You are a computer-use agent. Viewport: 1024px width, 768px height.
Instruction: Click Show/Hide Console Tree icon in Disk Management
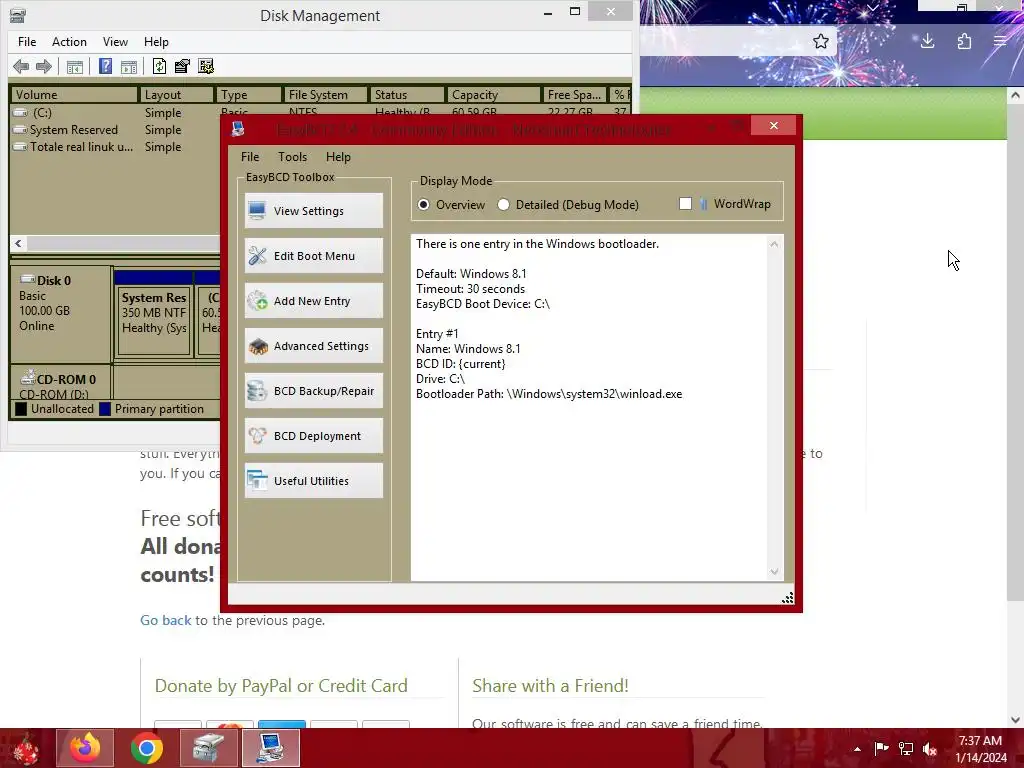[74, 66]
